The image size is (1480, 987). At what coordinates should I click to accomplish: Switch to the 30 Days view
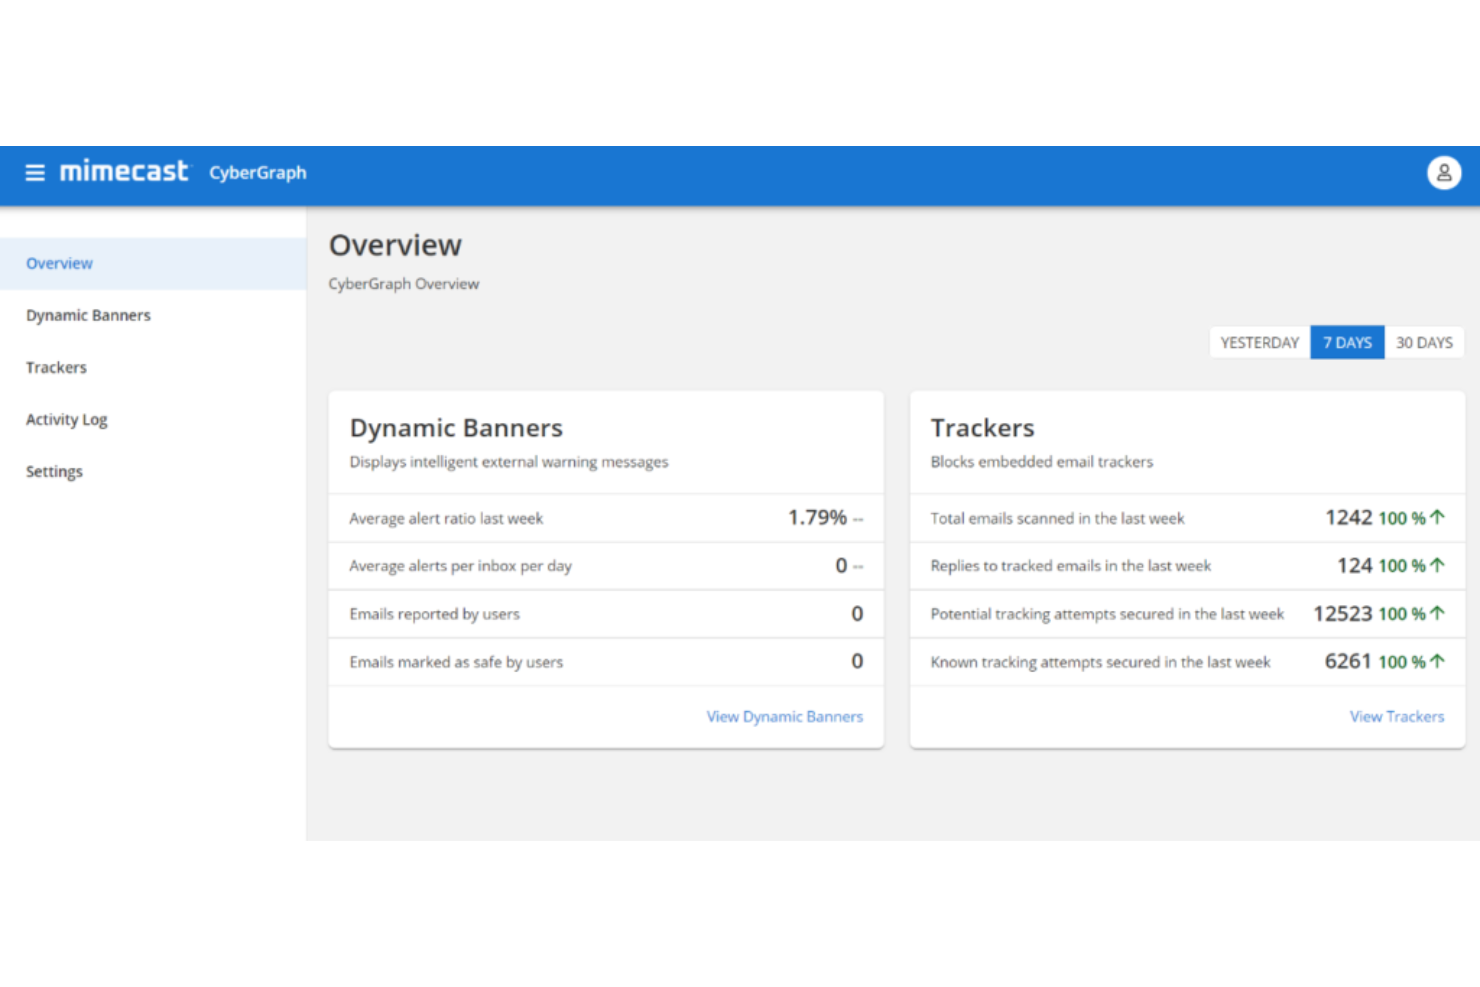[x=1424, y=342]
